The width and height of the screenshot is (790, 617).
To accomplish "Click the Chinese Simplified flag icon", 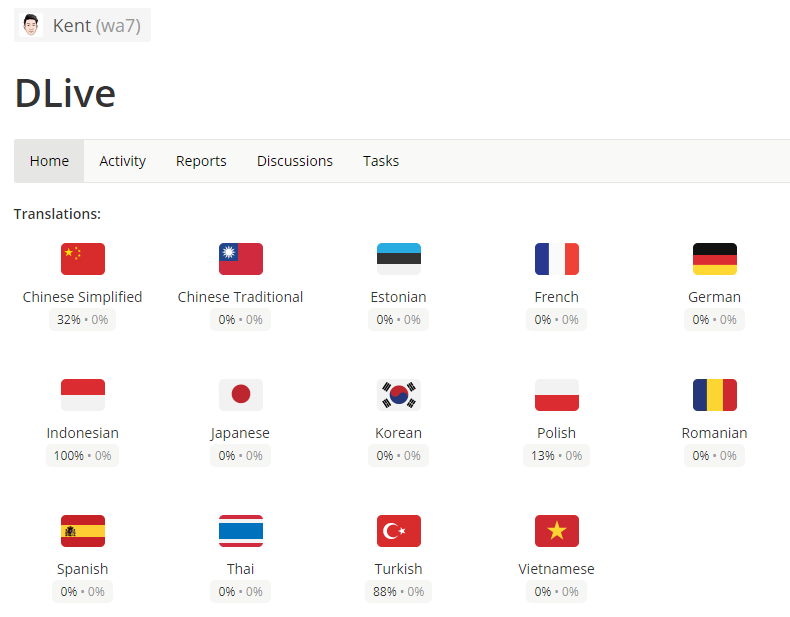I will [x=83, y=259].
